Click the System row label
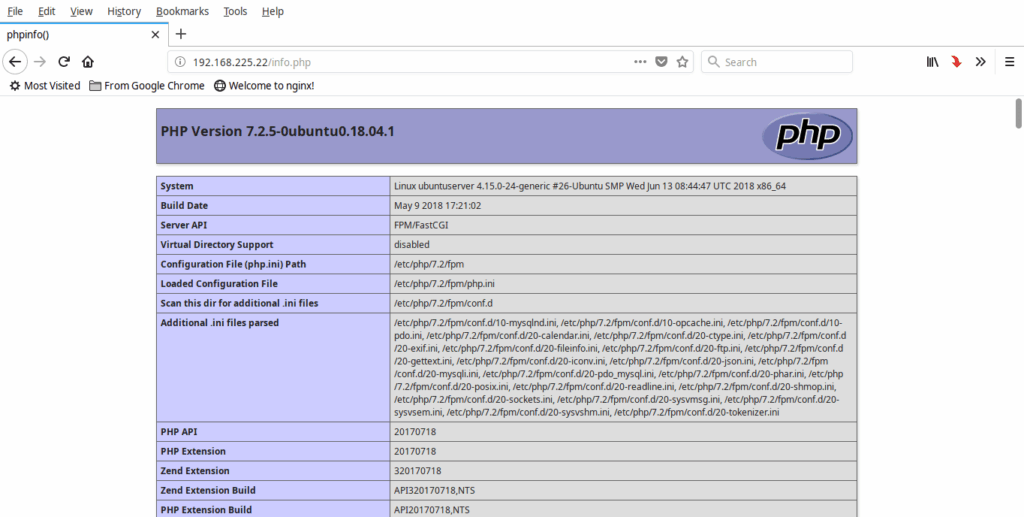The image size is (1024, 517). [x=177, y=186]
